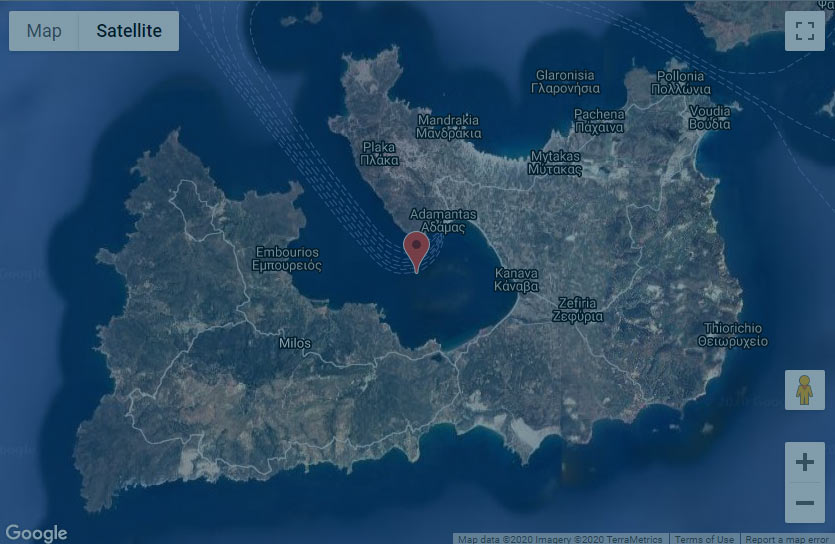Toggle fullscreen map view
Image resolution: width=835 pixels, height=544 pixels.
pos(805,31)
